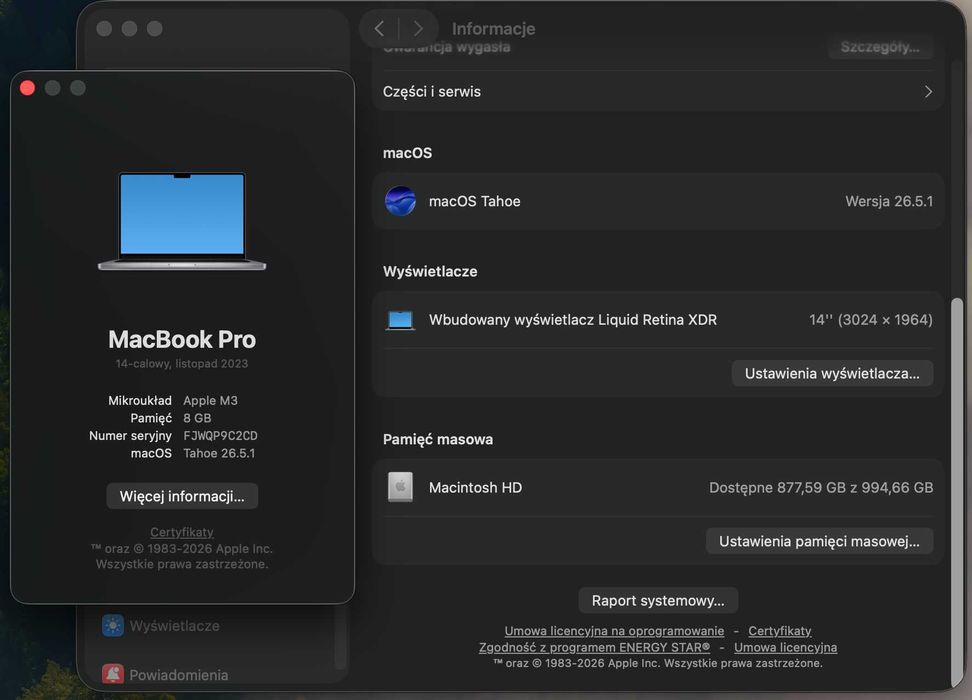Click the Tahoe 26.5.1 value in About window
Screen dimensions: 972x700
pos(219,453)
